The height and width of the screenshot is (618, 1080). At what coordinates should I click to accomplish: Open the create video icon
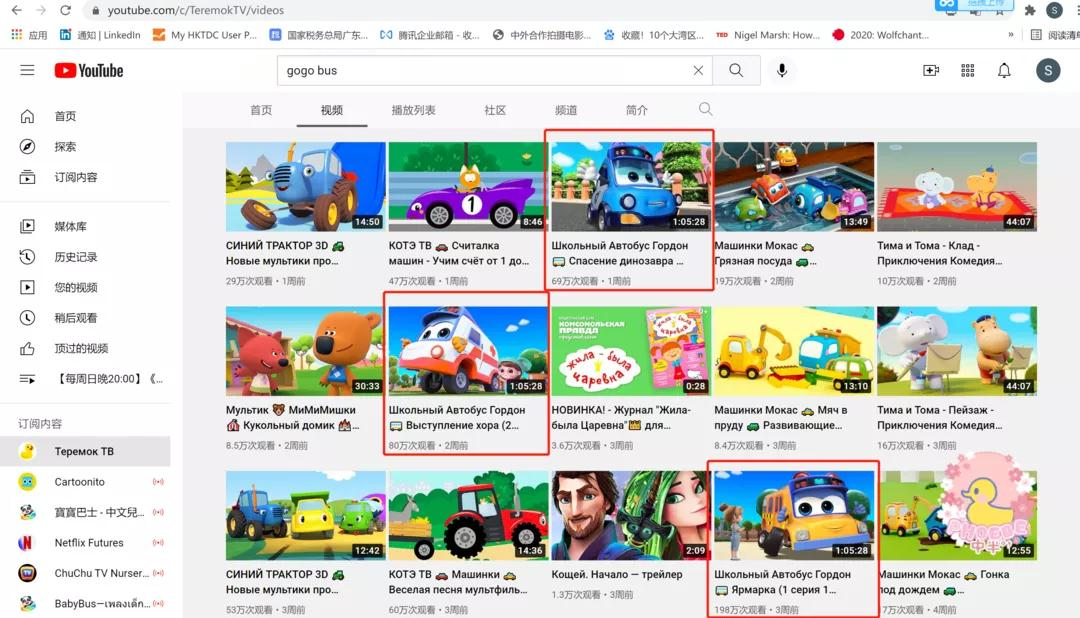[931, 70]
